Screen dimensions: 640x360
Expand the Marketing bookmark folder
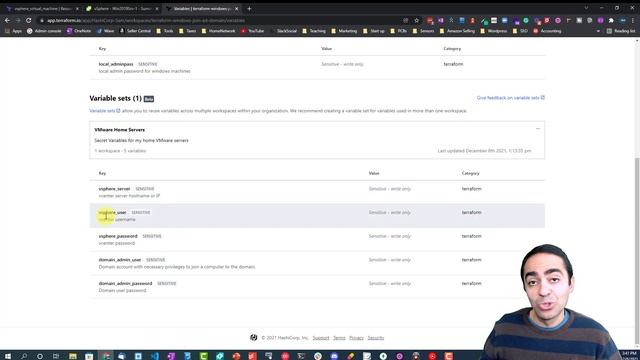pos(344,31)
